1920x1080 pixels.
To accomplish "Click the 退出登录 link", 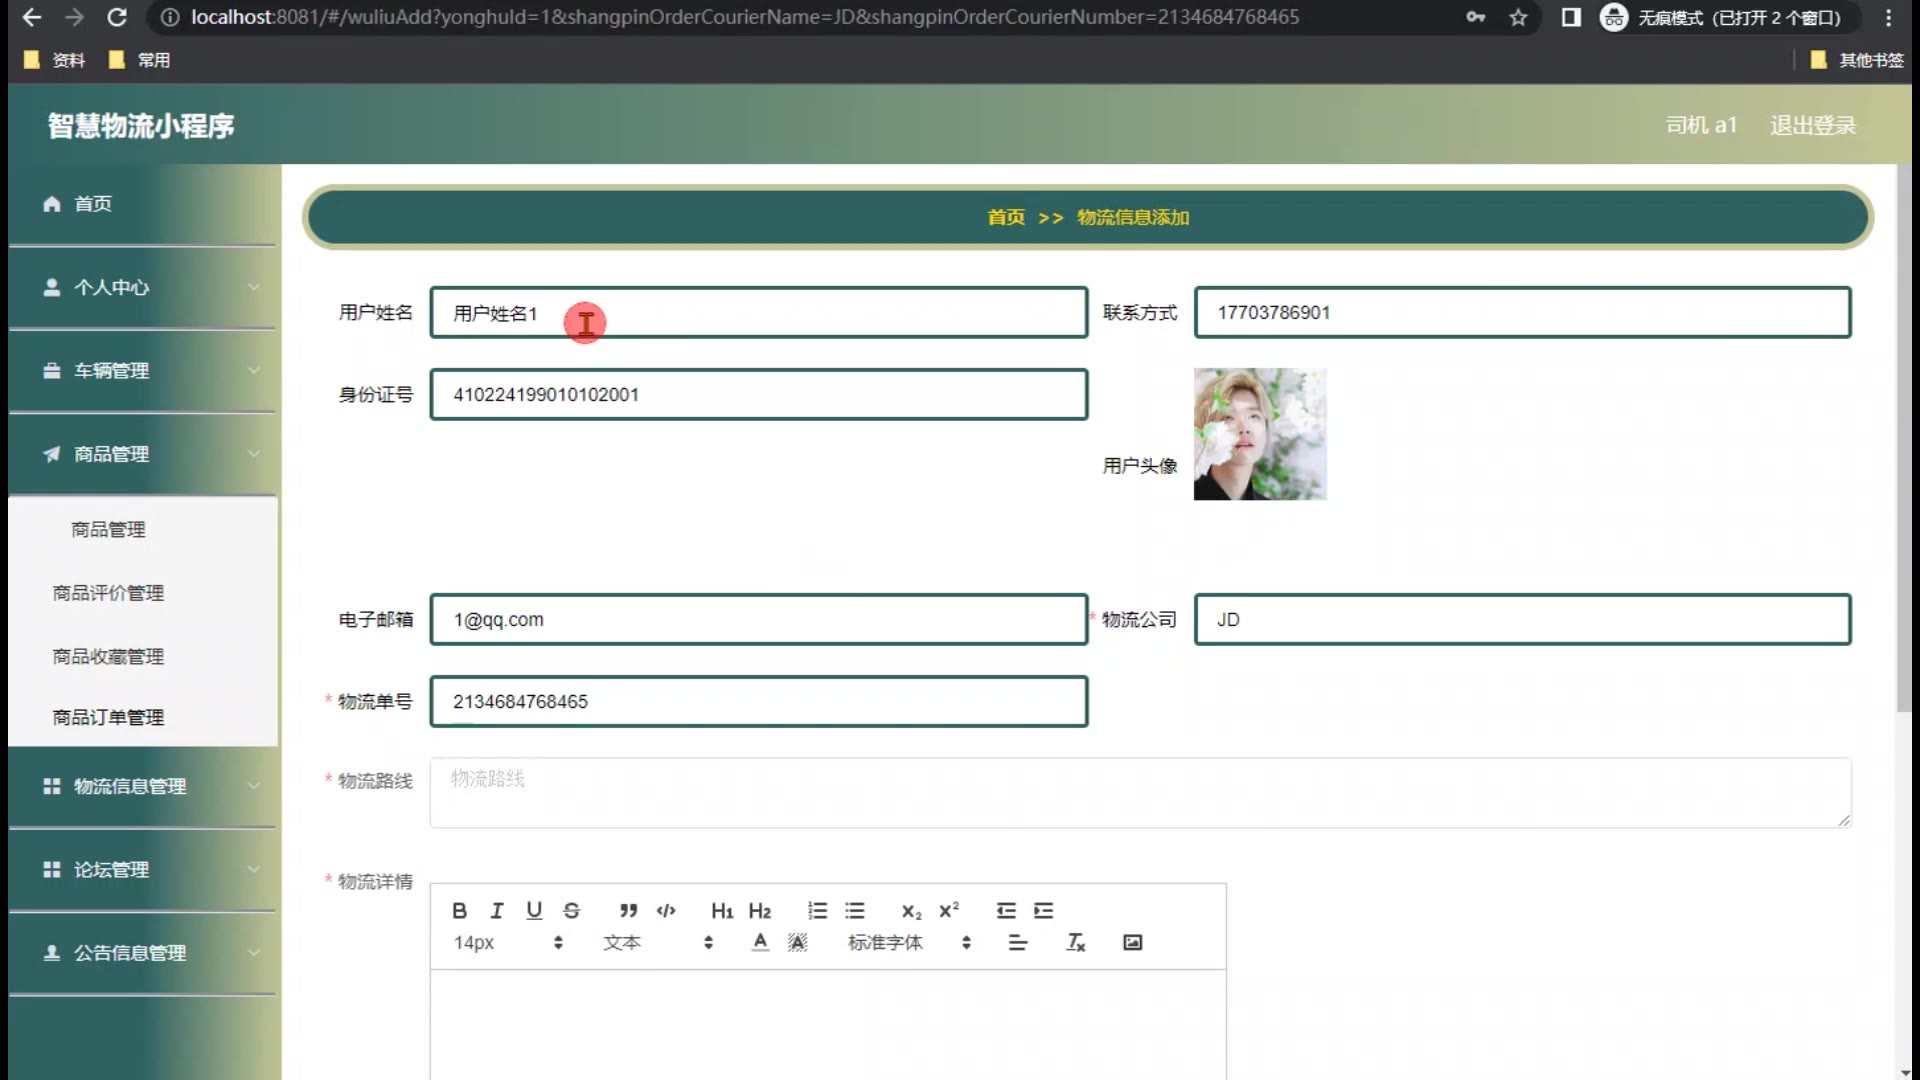I will click(1812, 125).
